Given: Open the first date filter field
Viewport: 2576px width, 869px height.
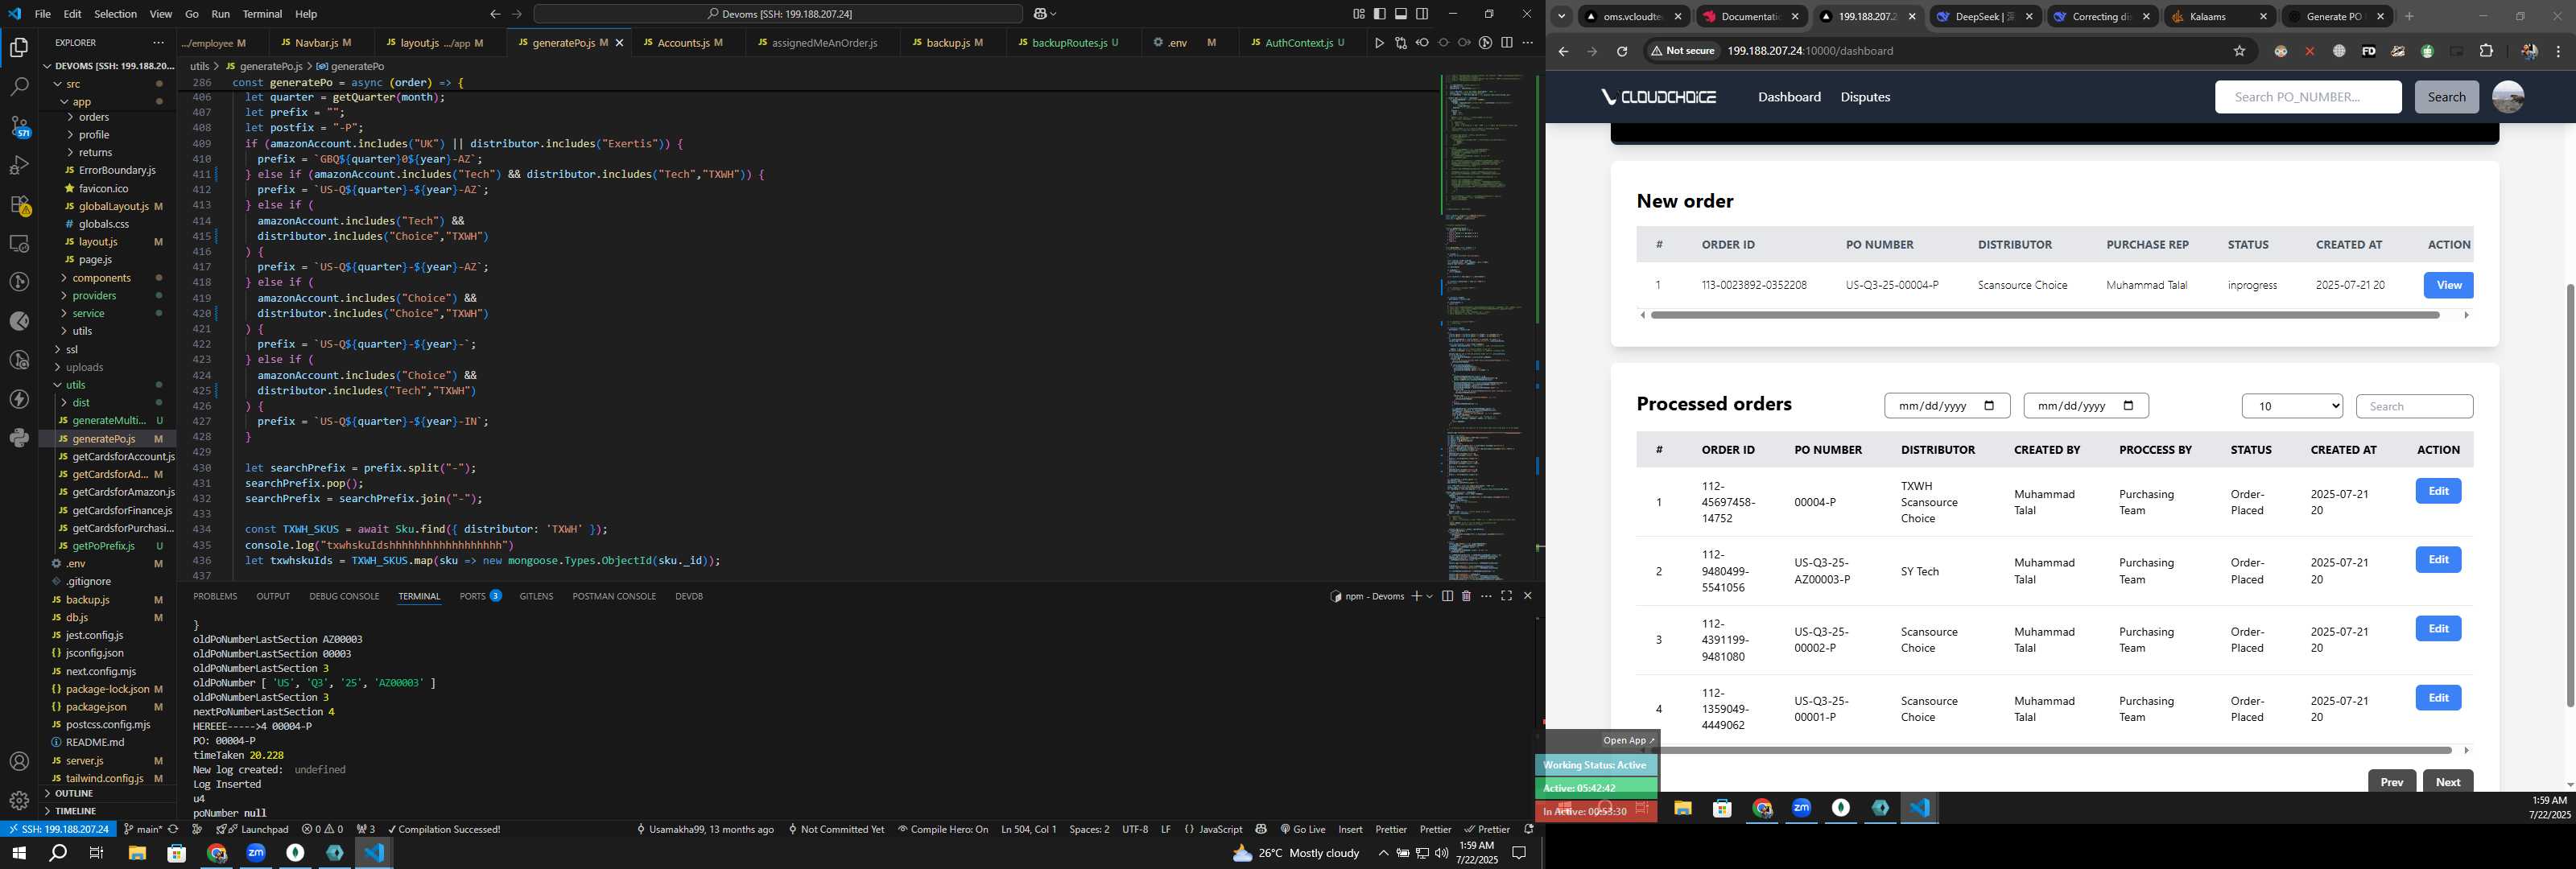Looking at the screenshot, I should [1946, 406].
